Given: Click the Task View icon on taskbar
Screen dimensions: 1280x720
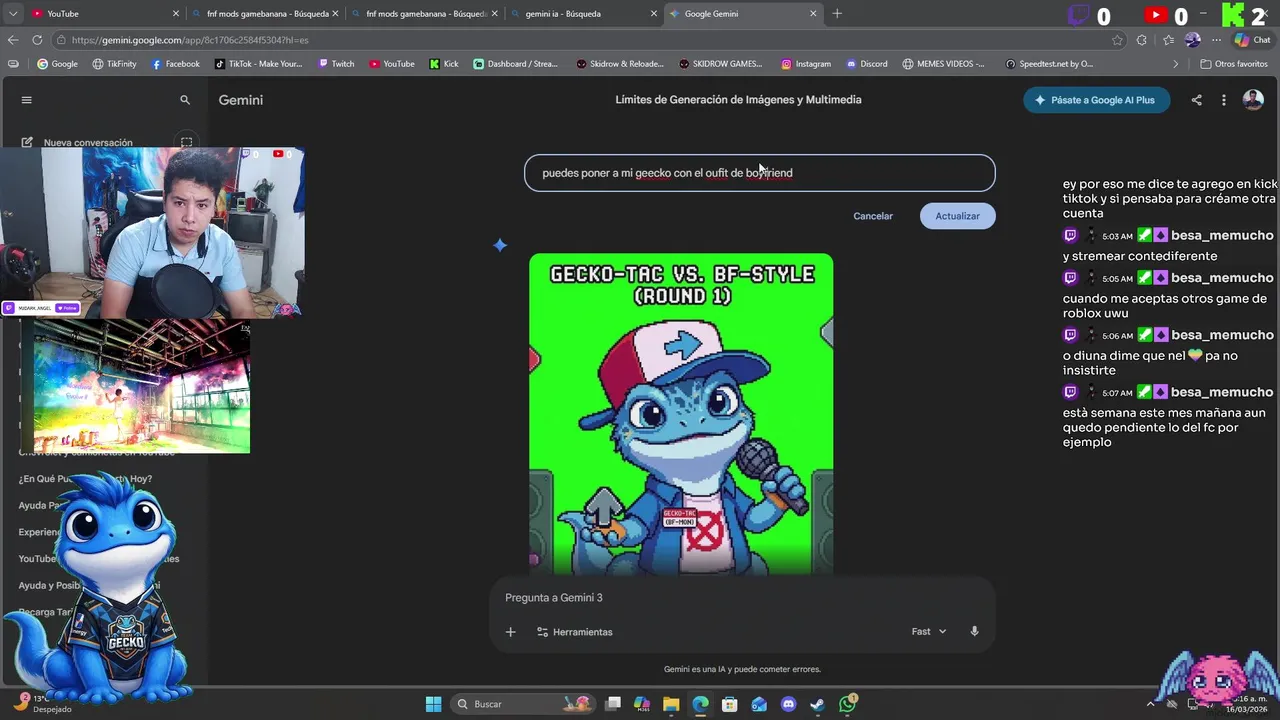Looking at the screenshot, I should (613, 704).
